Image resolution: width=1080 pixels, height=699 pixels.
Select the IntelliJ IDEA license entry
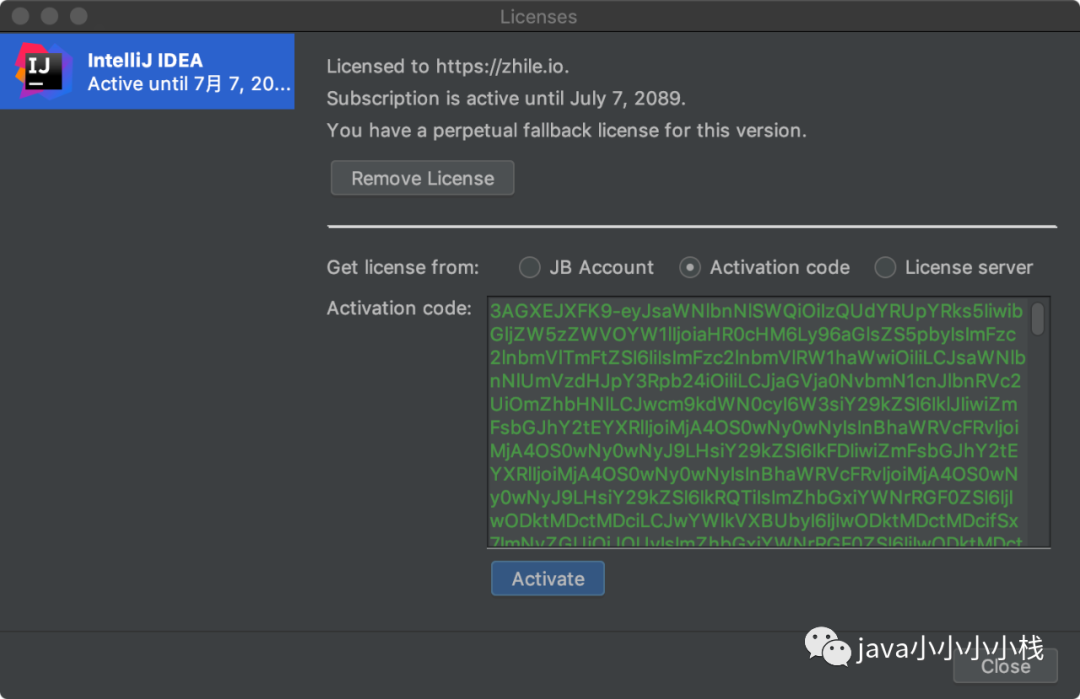coord(147,71)
